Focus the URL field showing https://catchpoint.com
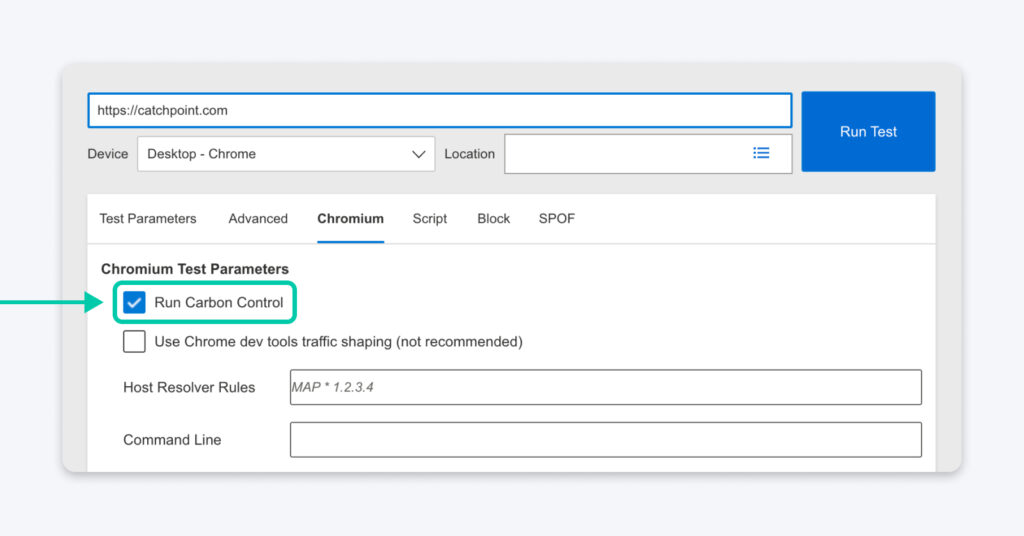The width and height of the screenshot is (1024, 536). (439, 111)
